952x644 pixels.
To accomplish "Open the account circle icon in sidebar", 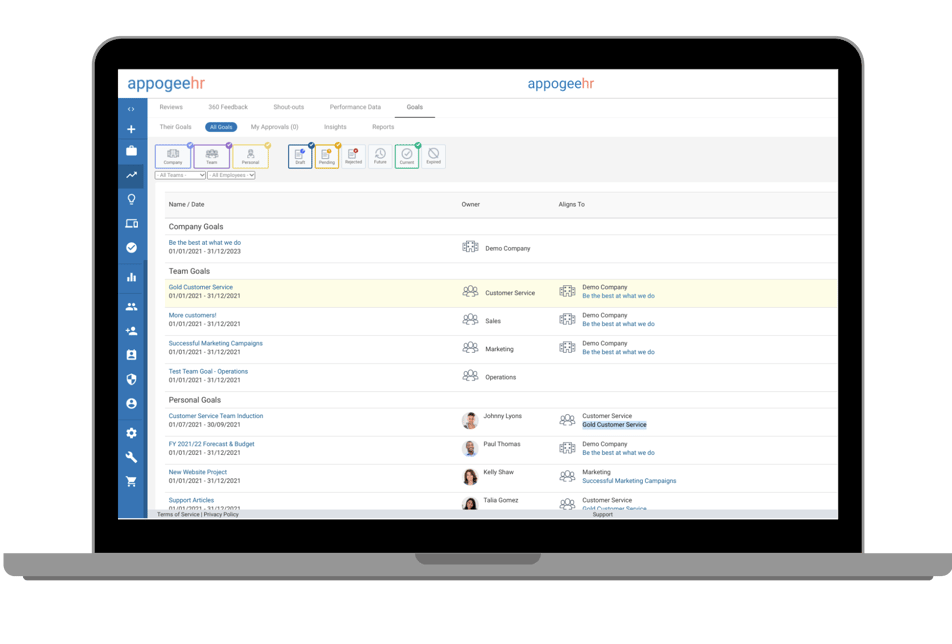I will [x=131, y=404].
